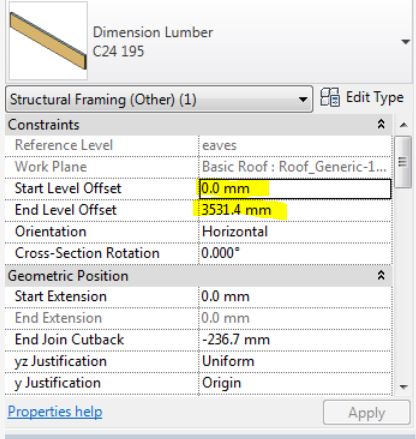The height and width of the screenshot is (439, 416).
Task: Click the Apply button
Action: coord(366,413)
